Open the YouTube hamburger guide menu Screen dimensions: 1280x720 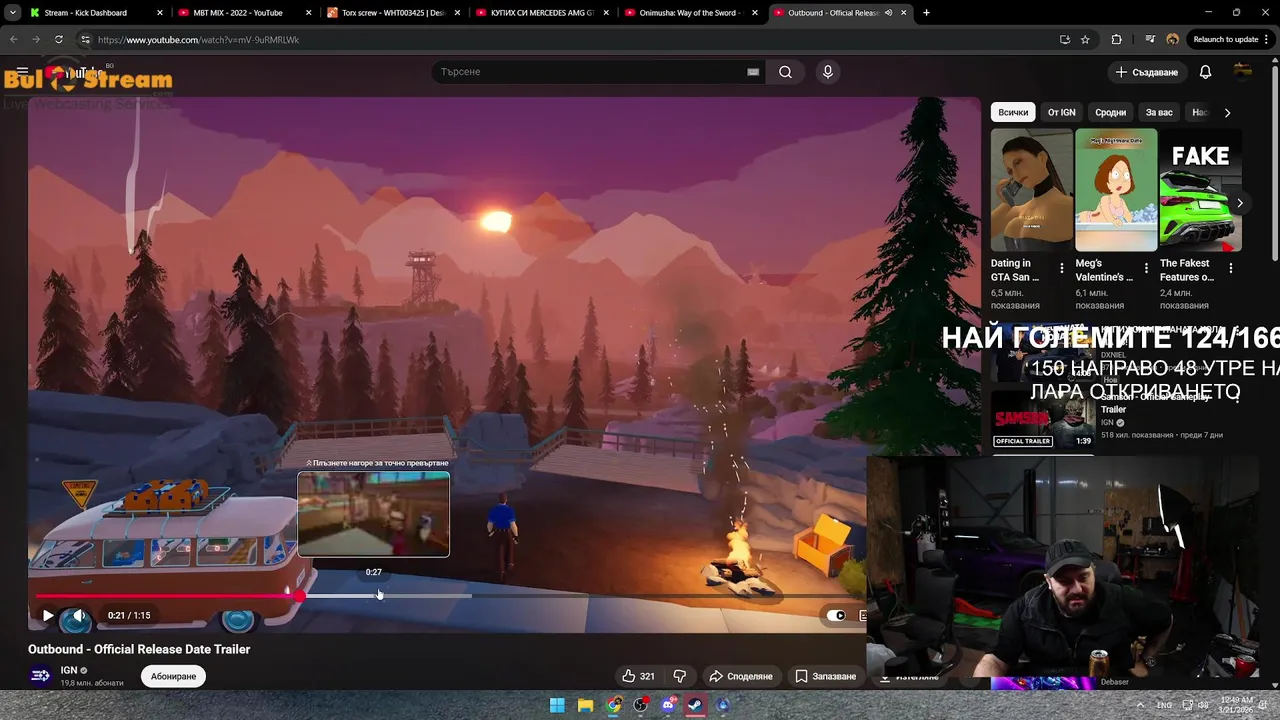[22, 72]
